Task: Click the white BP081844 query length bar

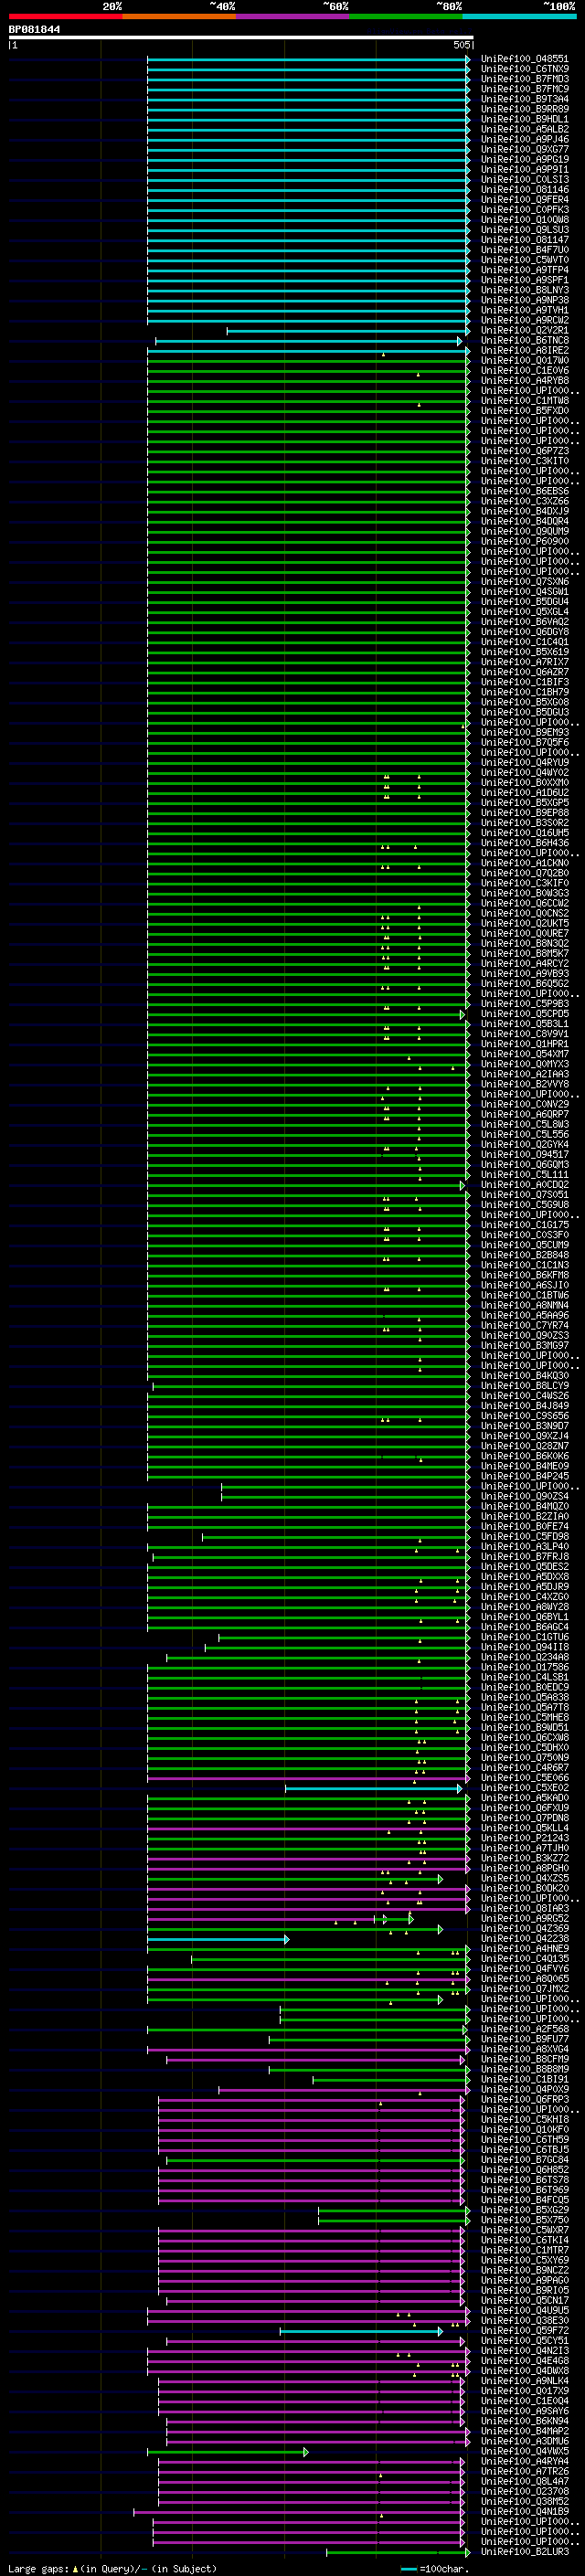Action: pos(240,37)
